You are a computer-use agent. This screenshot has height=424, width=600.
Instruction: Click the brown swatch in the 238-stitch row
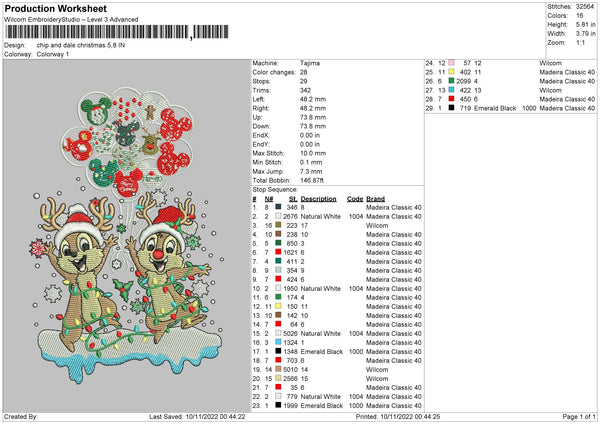coord(278,234)
